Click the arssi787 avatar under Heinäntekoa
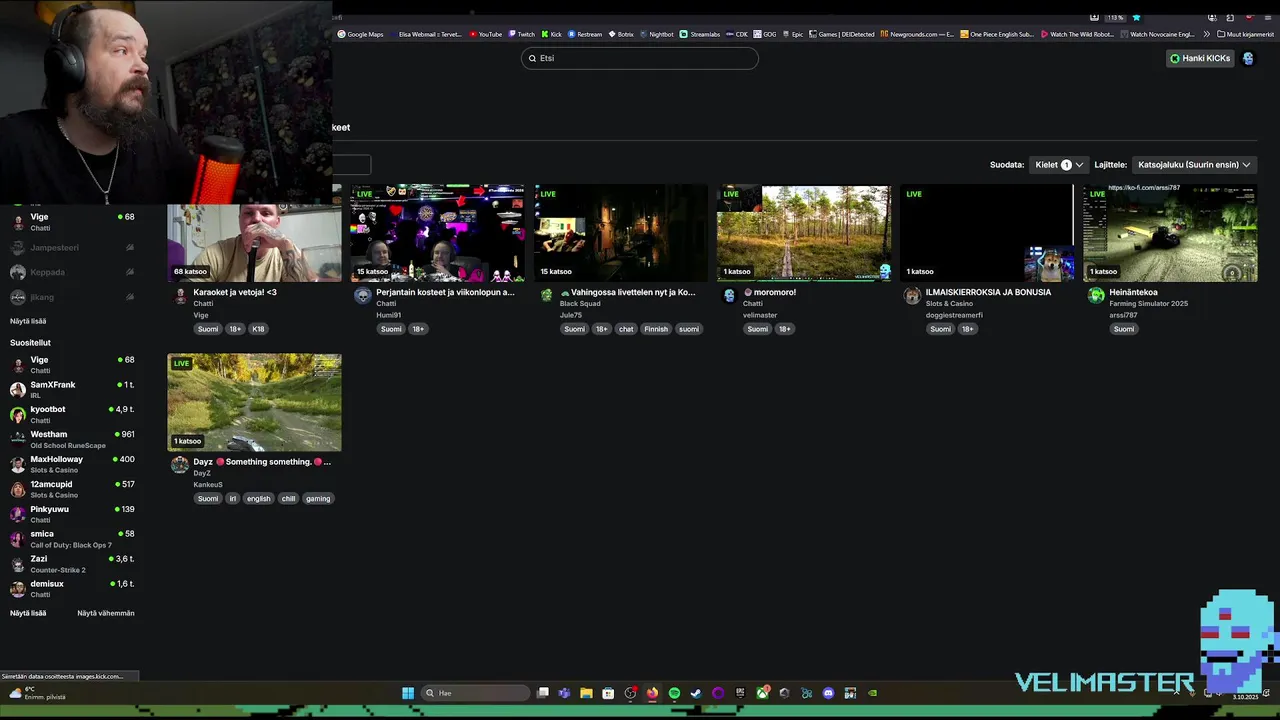Screen dimensions: 1280x720 tap(1096, 295)
